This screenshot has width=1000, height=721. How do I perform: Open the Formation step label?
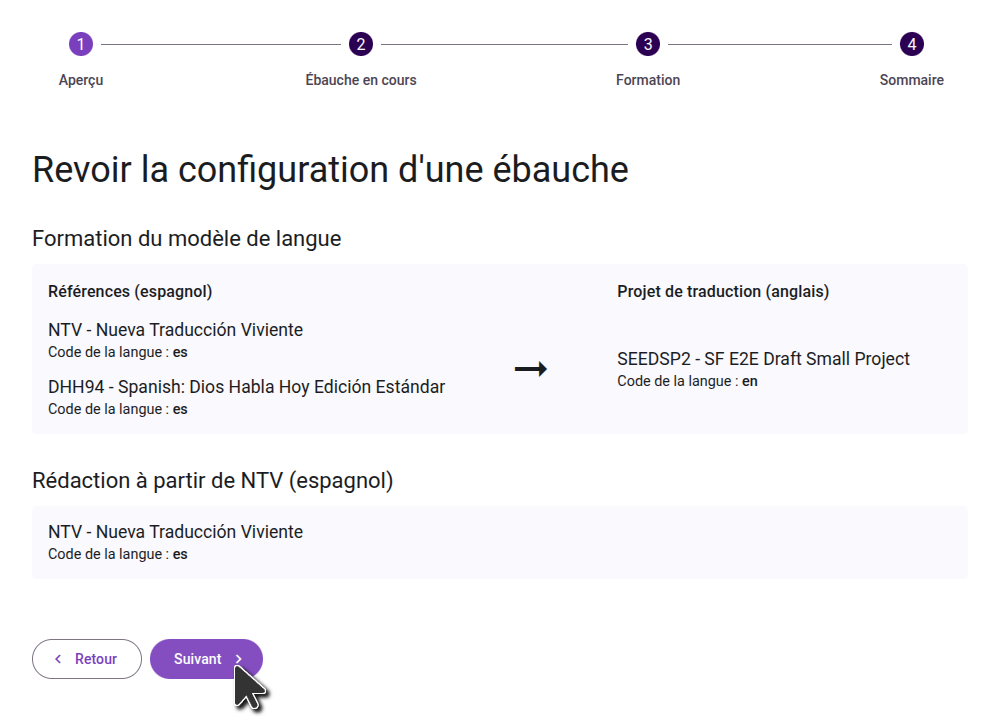[648, 80]
